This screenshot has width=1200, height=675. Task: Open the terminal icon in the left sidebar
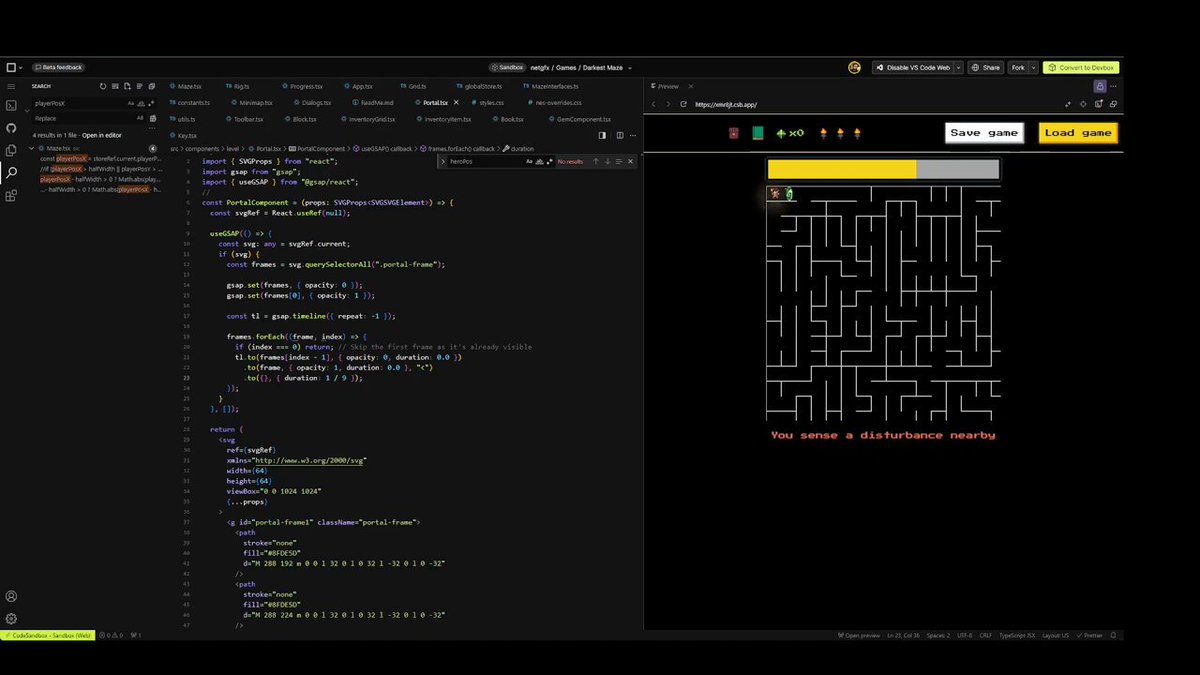click(x=11, y=105)
